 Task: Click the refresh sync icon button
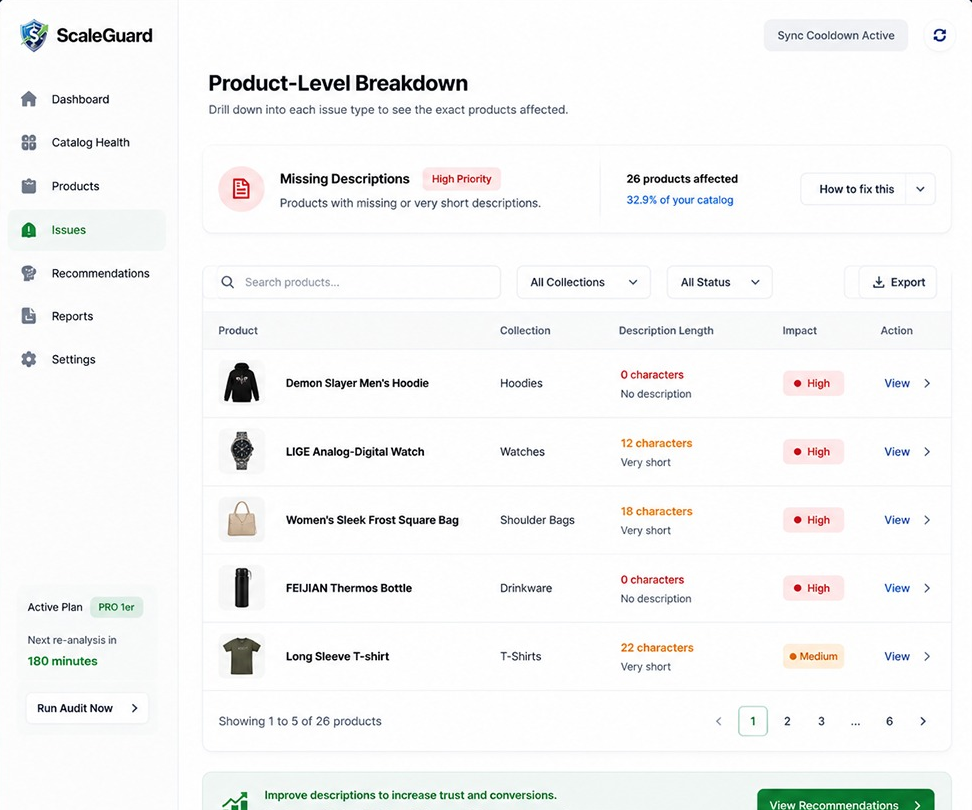[940, 35]
